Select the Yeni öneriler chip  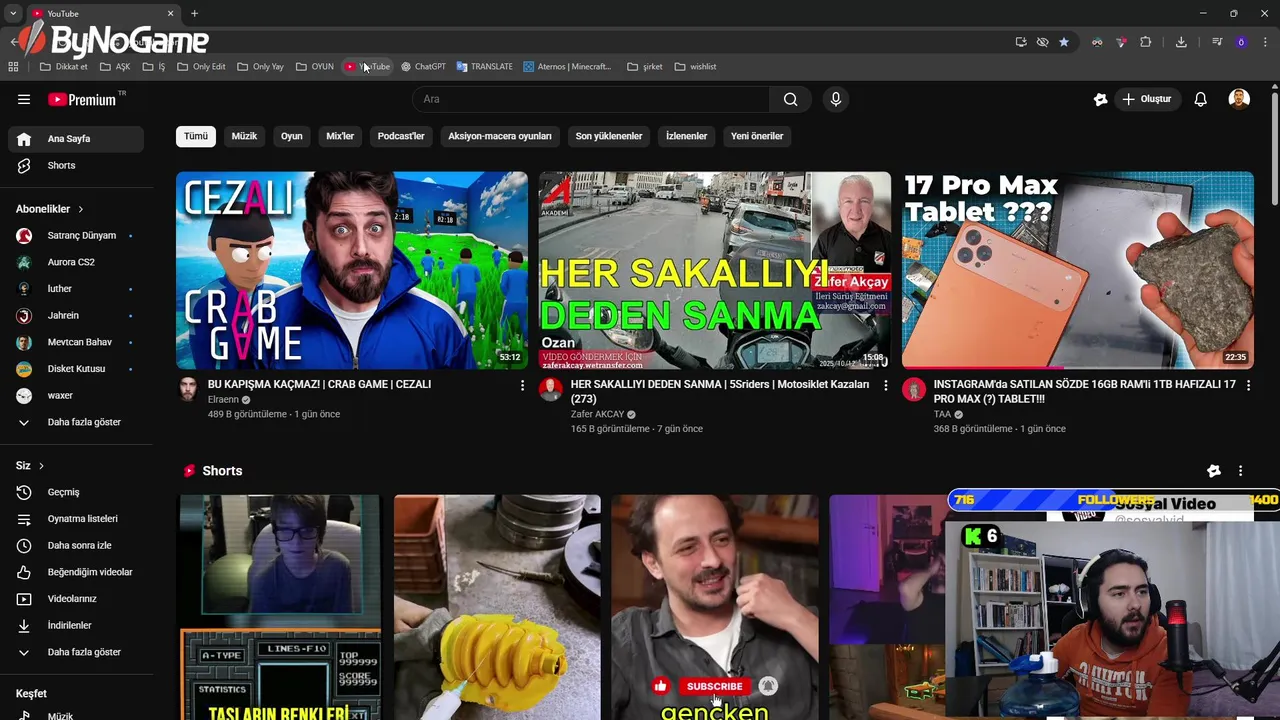pyautogui.click(x=757, y=136)
